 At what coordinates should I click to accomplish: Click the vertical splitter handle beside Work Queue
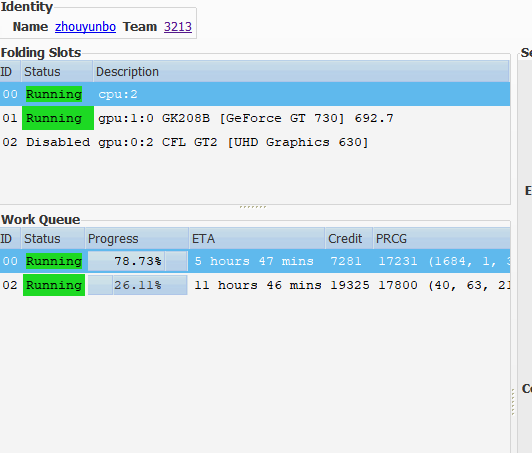pyautogui.click(x=513, y=402)
